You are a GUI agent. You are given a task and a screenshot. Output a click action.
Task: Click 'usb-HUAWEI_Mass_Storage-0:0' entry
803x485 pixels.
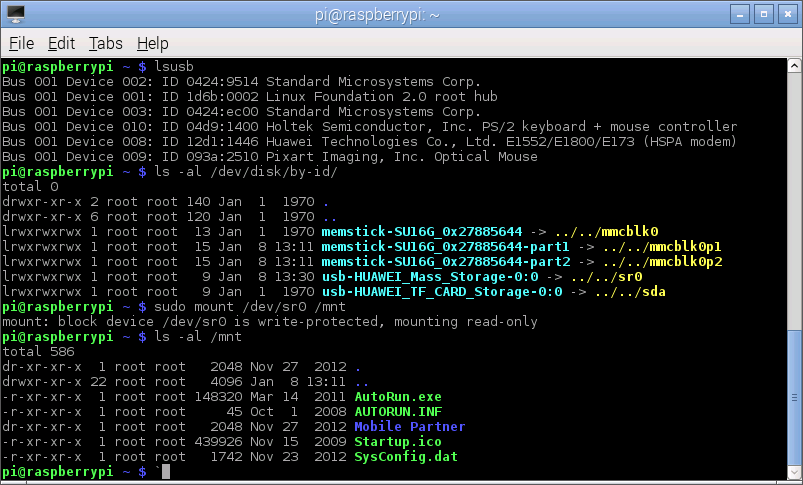430,277
